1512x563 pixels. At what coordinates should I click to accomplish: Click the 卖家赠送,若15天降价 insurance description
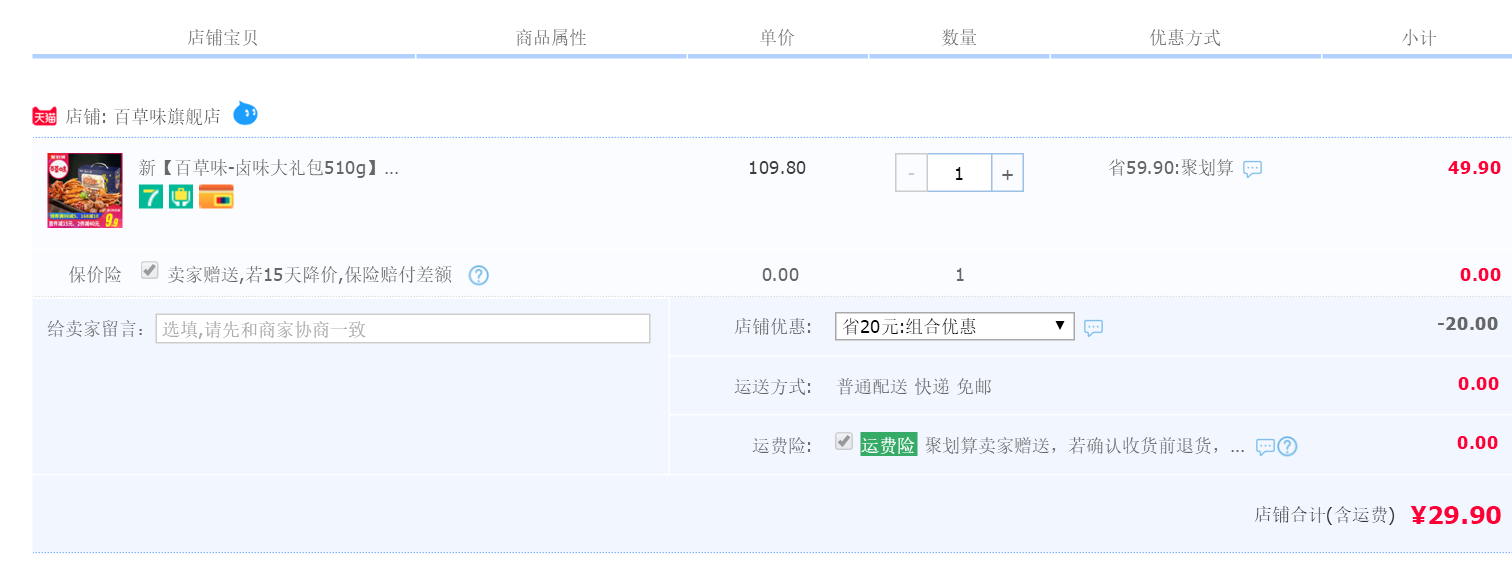310,275
